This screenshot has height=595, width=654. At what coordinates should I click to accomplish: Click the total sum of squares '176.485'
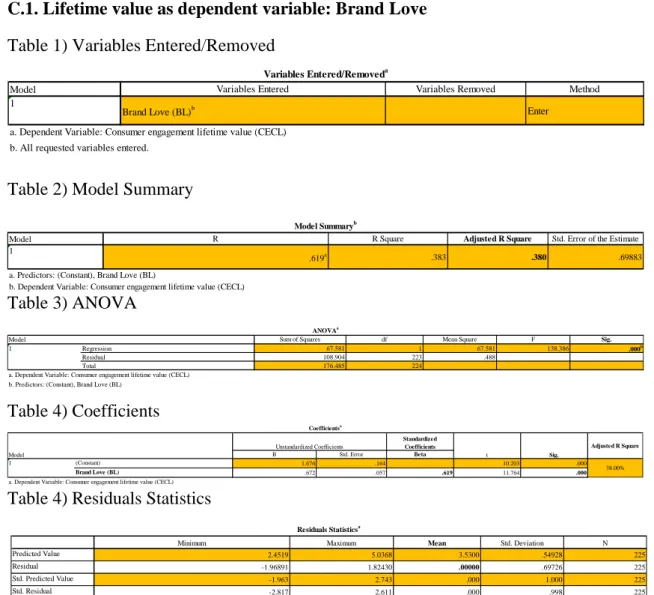tap(334, 366)
